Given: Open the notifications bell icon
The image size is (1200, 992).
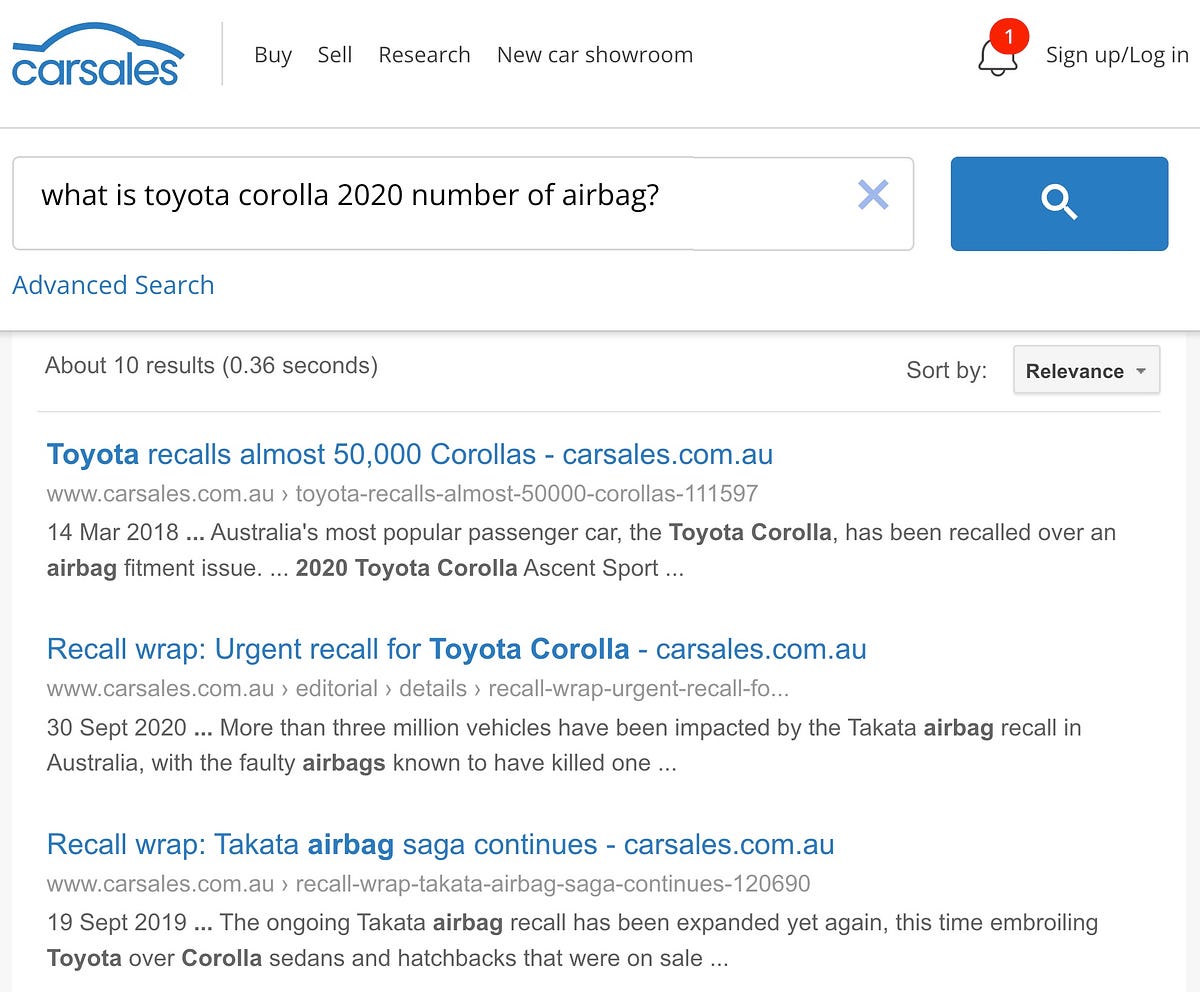Looking at the screenshot, I should [998, 58].
